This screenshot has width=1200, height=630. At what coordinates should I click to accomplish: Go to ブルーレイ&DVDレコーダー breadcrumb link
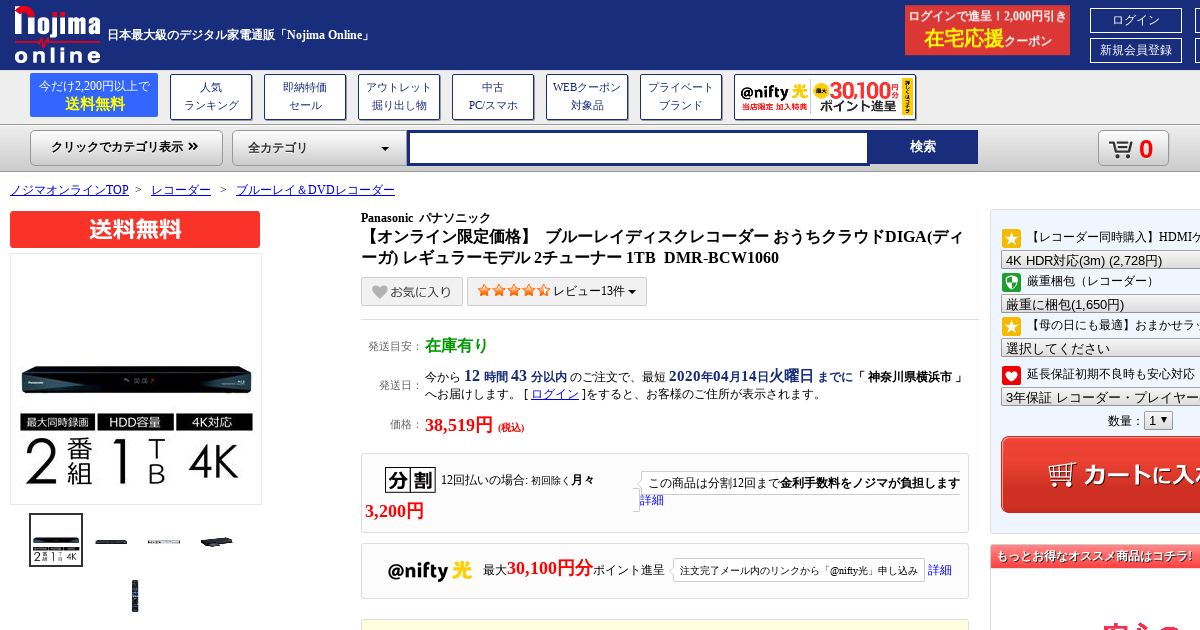click(x=315, y=190)
